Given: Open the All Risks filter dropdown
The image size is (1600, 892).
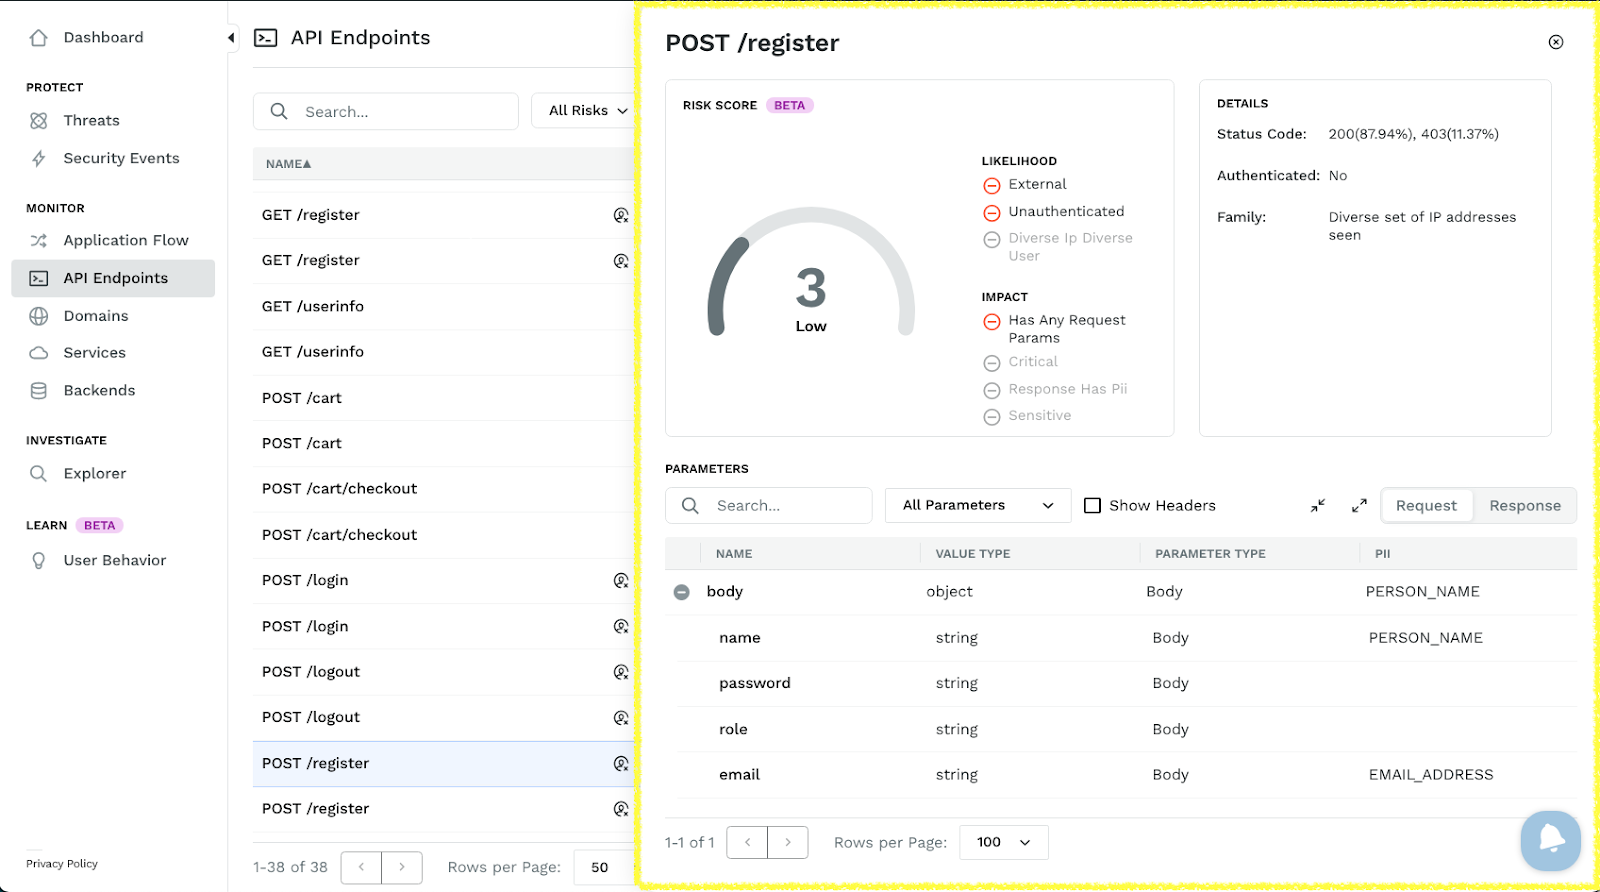Looking at the screenshot, I should (587, 111).
